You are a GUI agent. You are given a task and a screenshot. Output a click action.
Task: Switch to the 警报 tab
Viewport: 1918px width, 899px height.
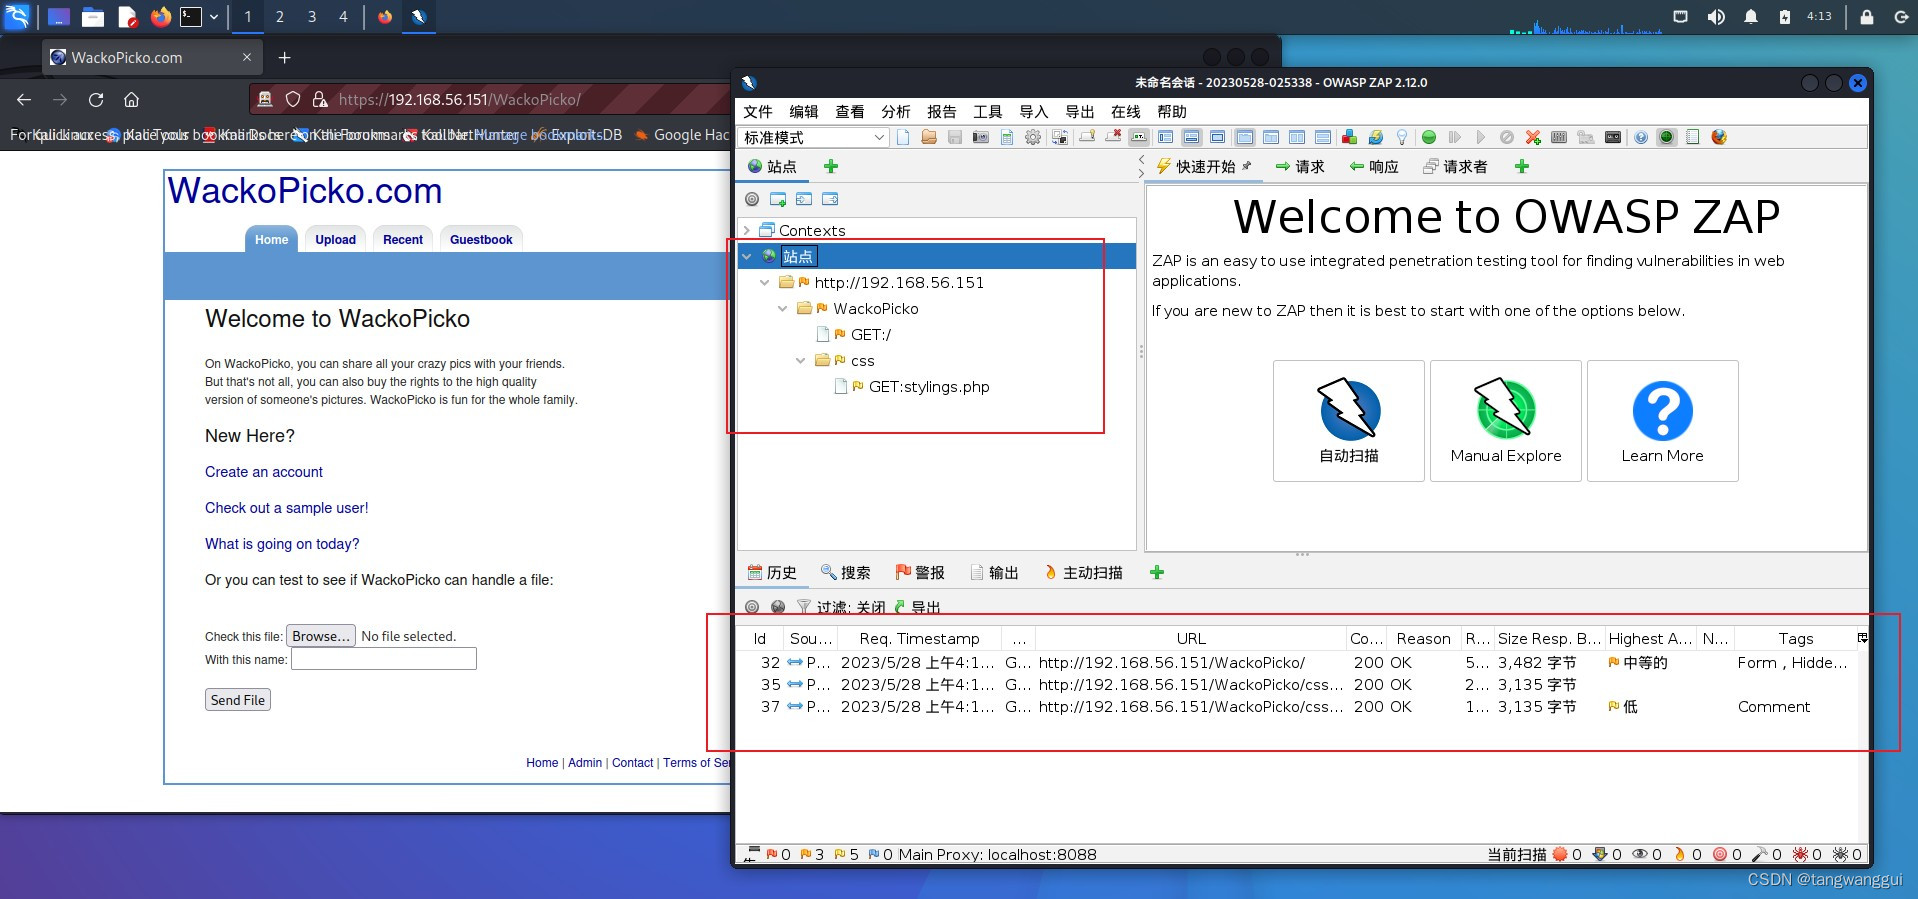pyautogui.click(x=920, y=573)
